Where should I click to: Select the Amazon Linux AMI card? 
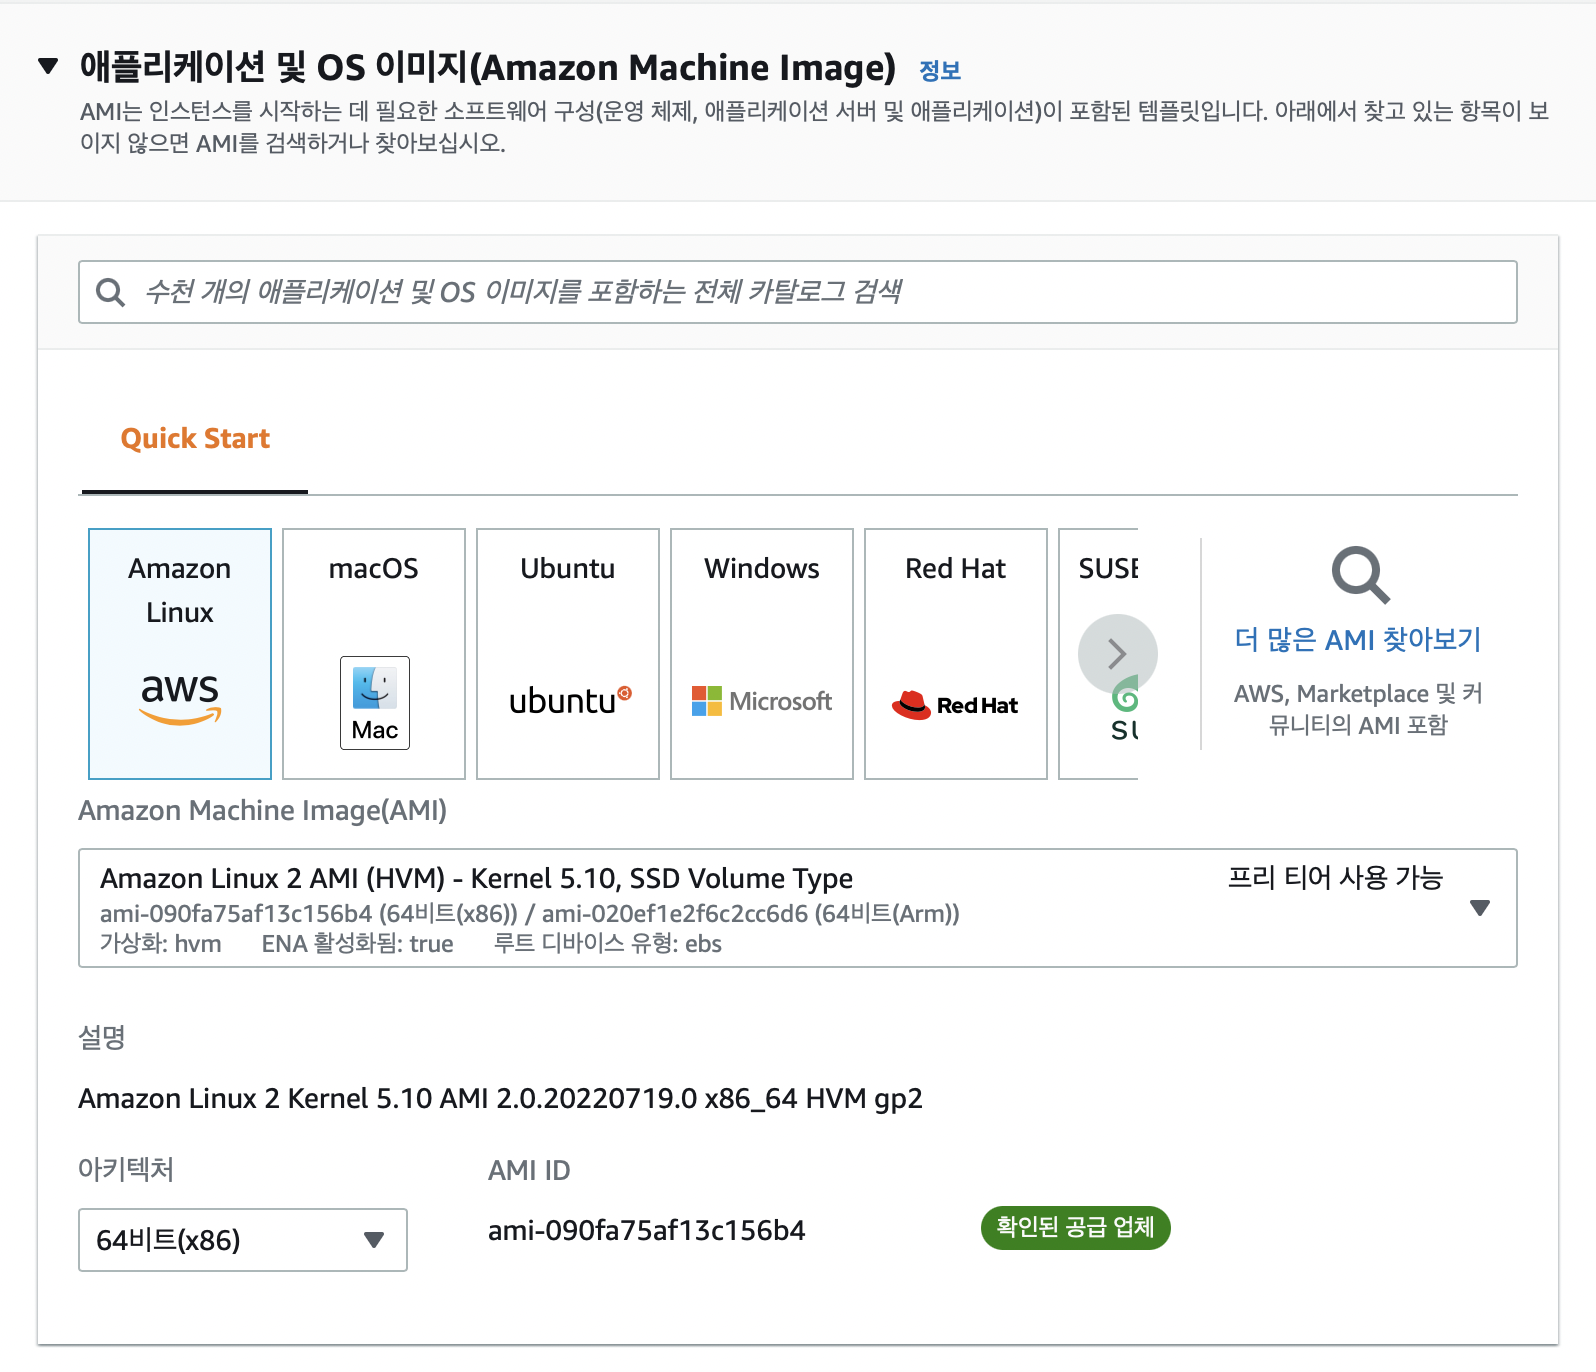[180, 654]
